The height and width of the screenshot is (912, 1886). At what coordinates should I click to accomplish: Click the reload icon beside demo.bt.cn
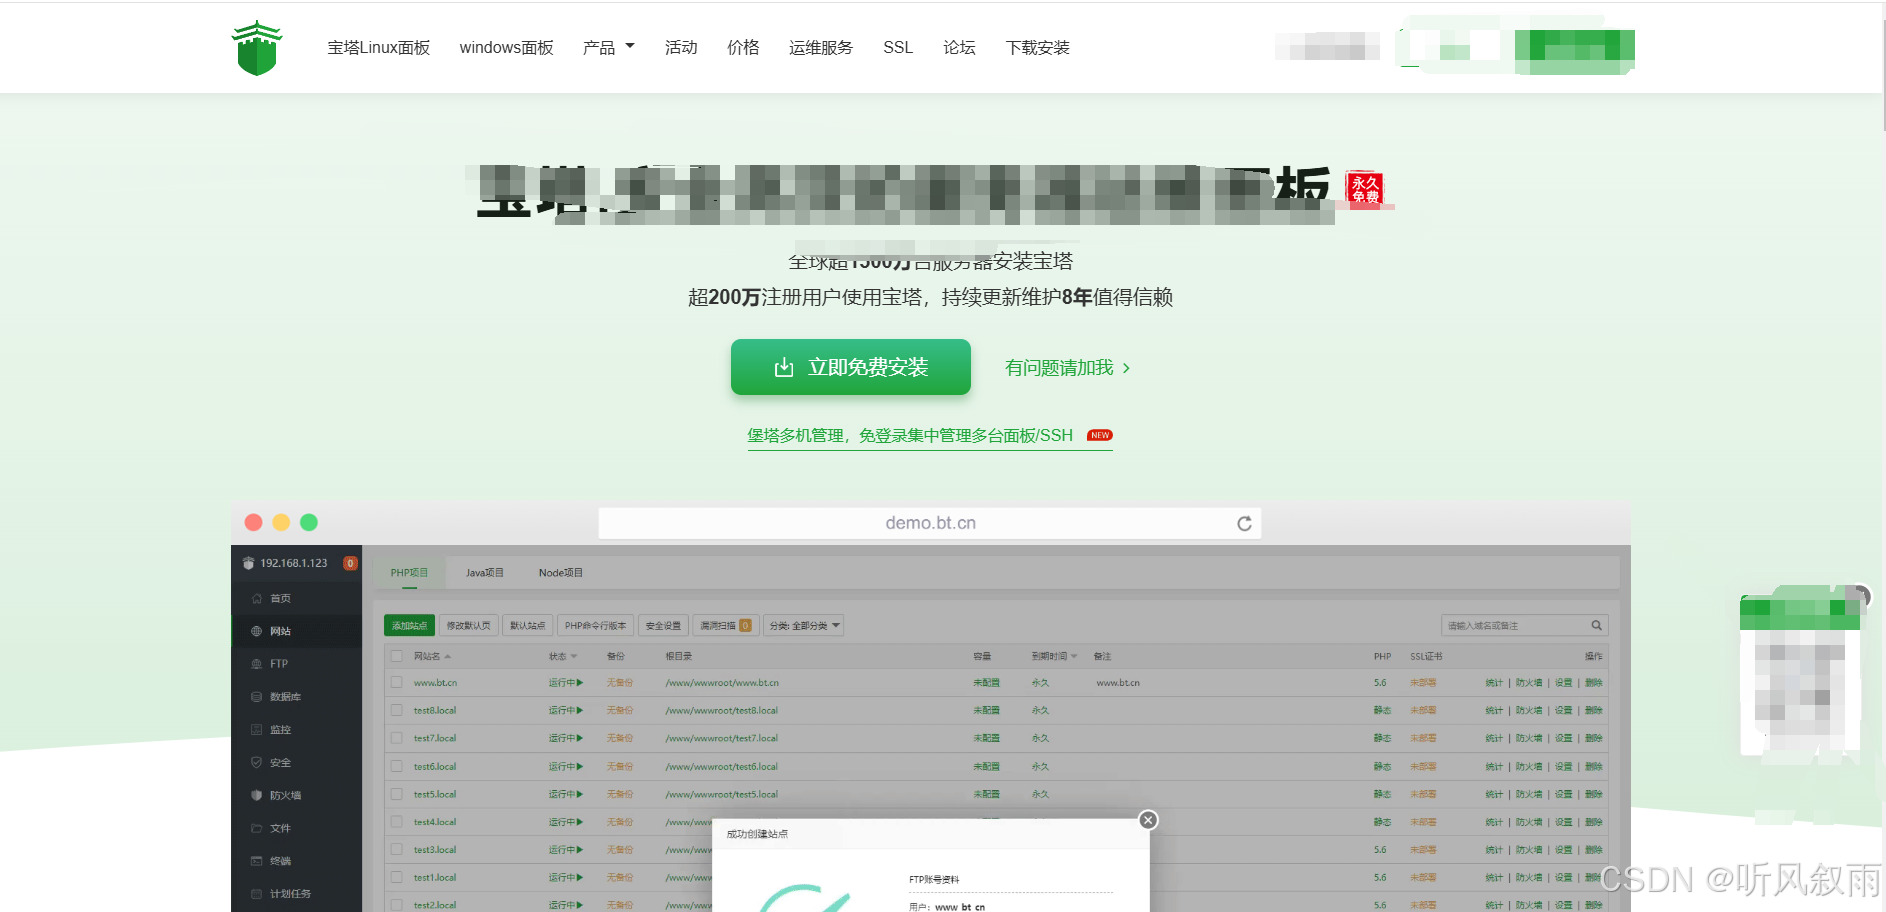(1244, 524)
